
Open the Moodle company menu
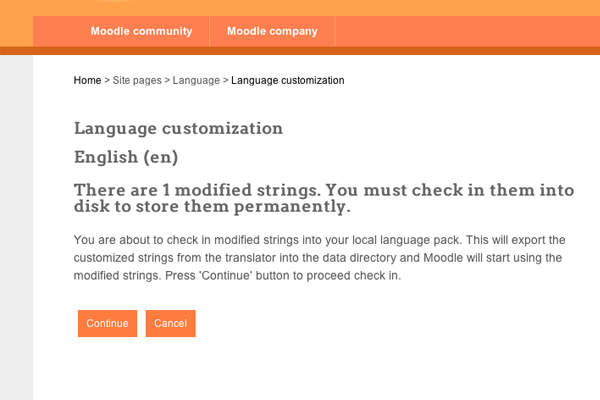click(272, 31)
